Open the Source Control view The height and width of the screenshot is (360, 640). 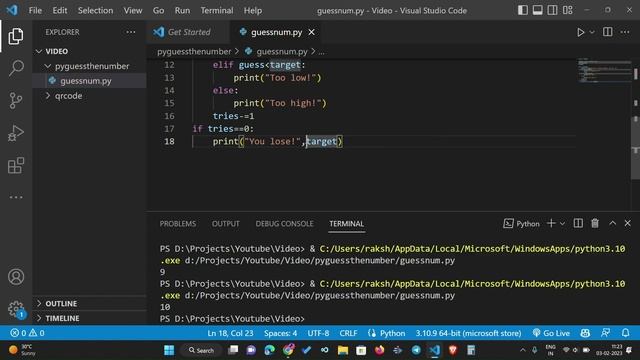tap(16, 100)
